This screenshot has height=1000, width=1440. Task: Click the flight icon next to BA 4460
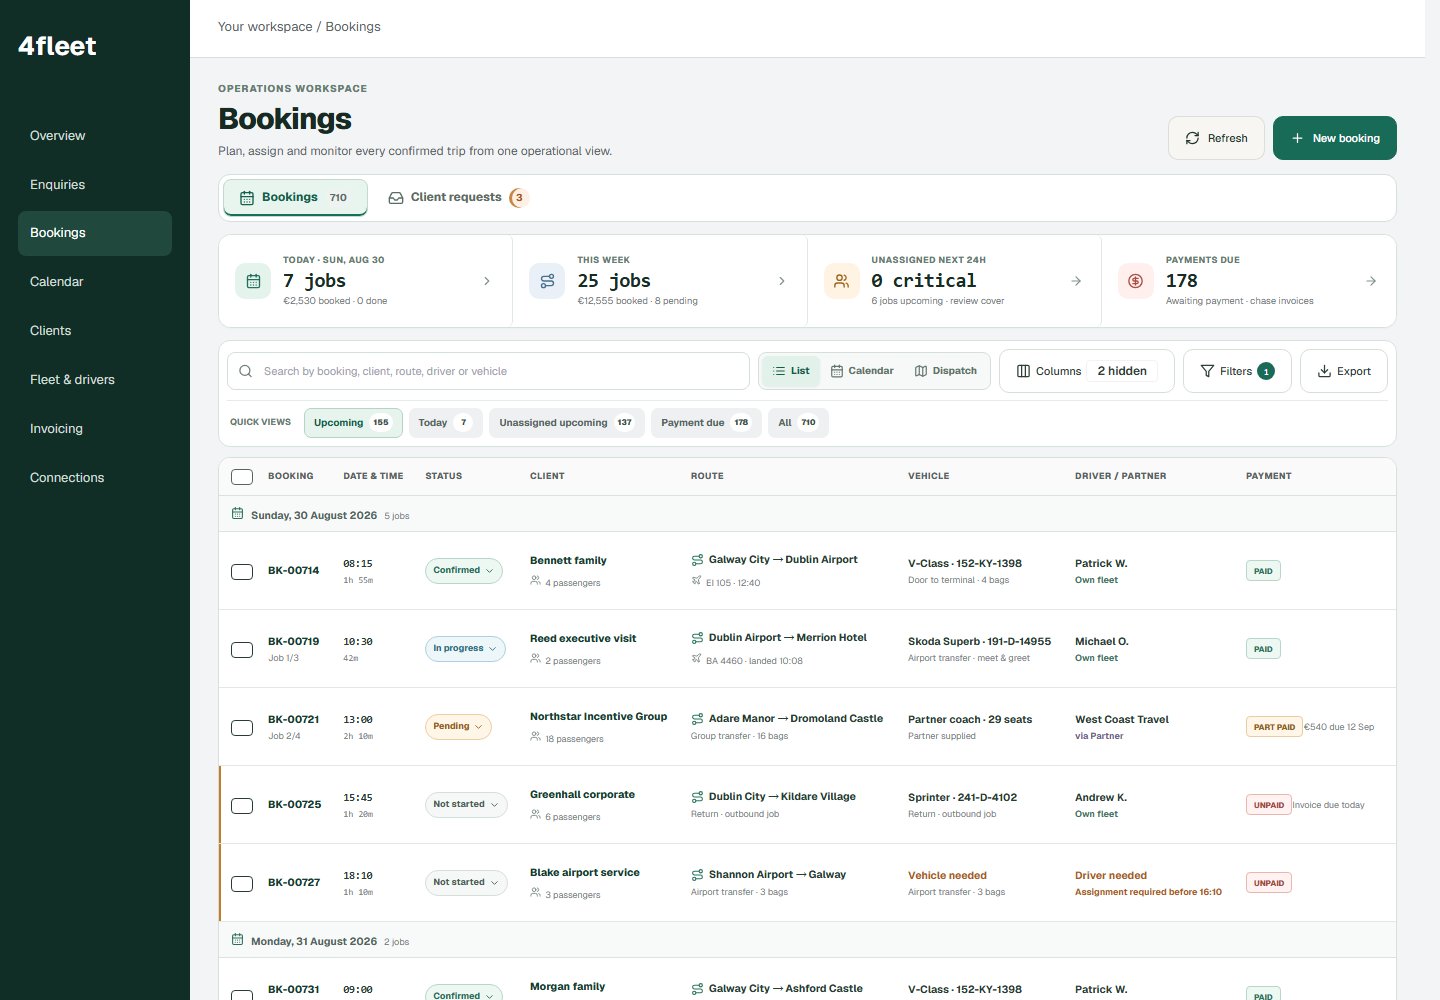[696, 659]
